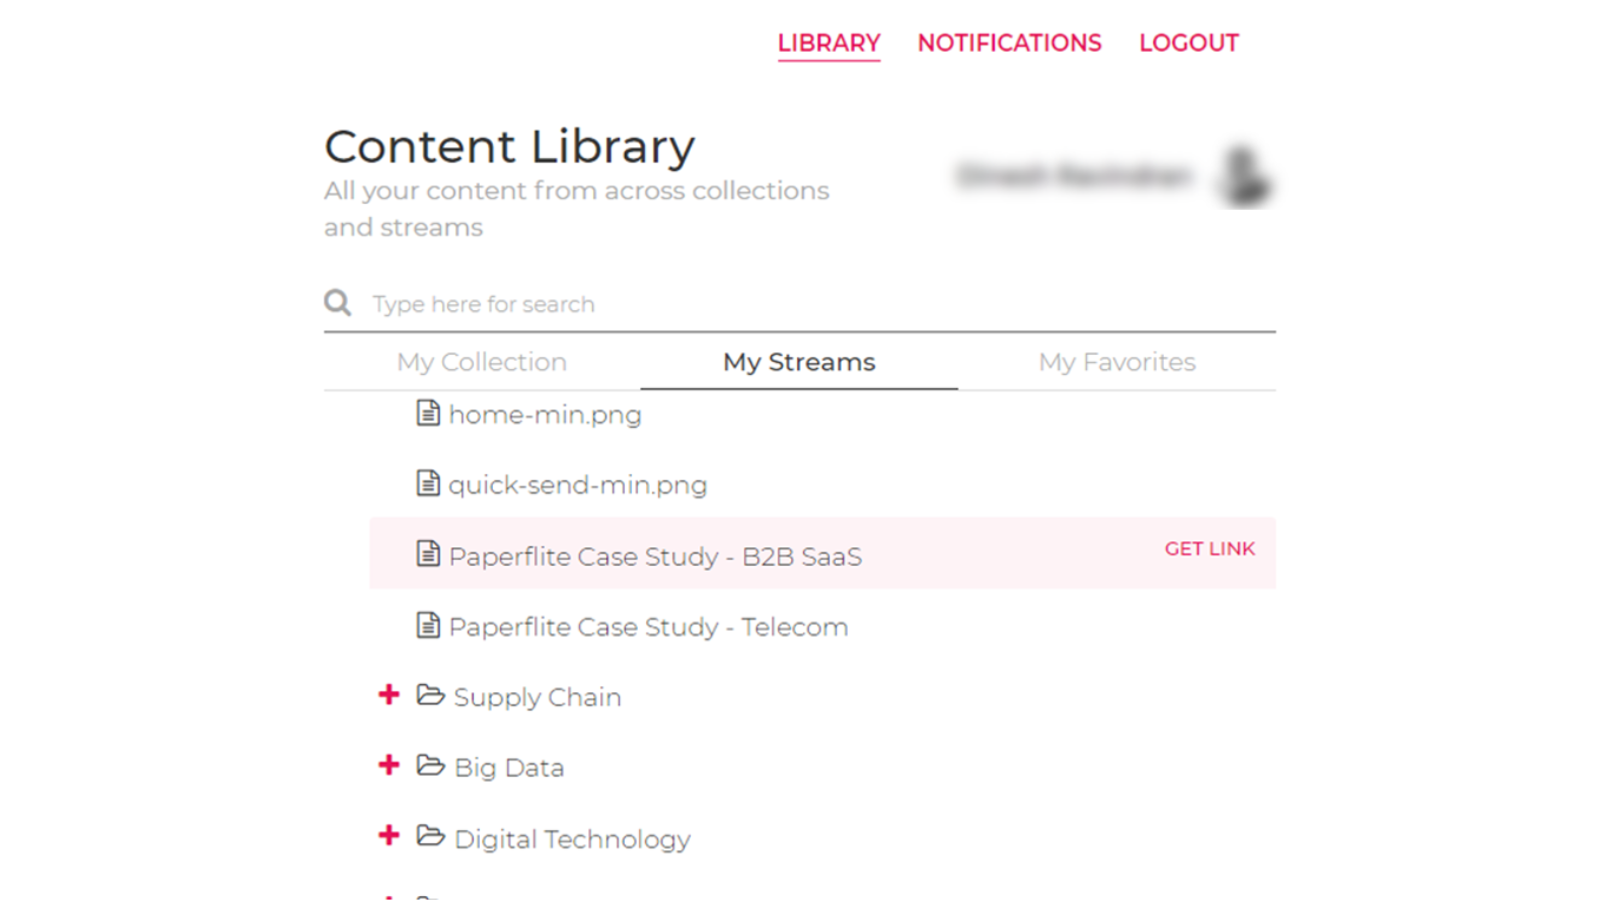Click the quick-send-min.png document icon
Viewport: 1600px width, 900px height.
[x=428, y=484]
